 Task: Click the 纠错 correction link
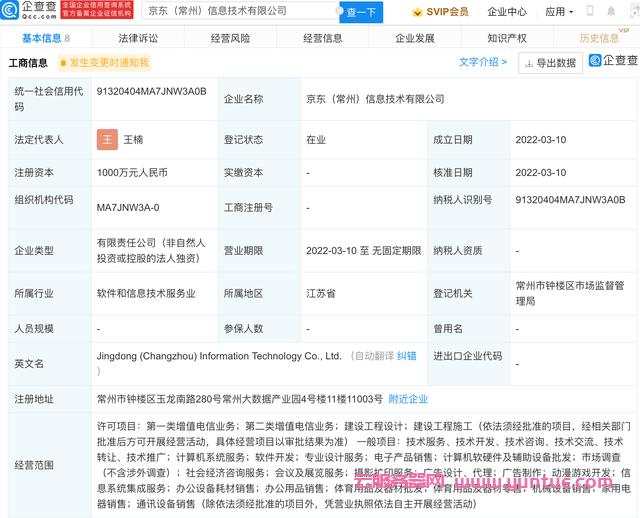coord(407,356)
